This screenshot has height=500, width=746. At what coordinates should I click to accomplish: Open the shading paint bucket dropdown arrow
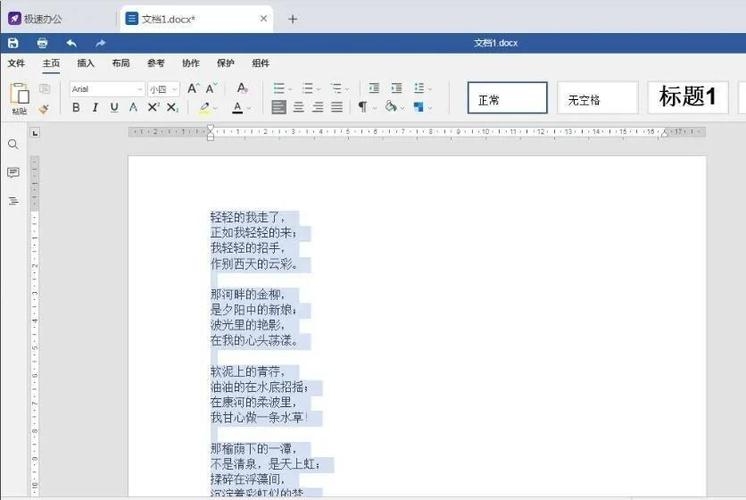click(402, 108)
